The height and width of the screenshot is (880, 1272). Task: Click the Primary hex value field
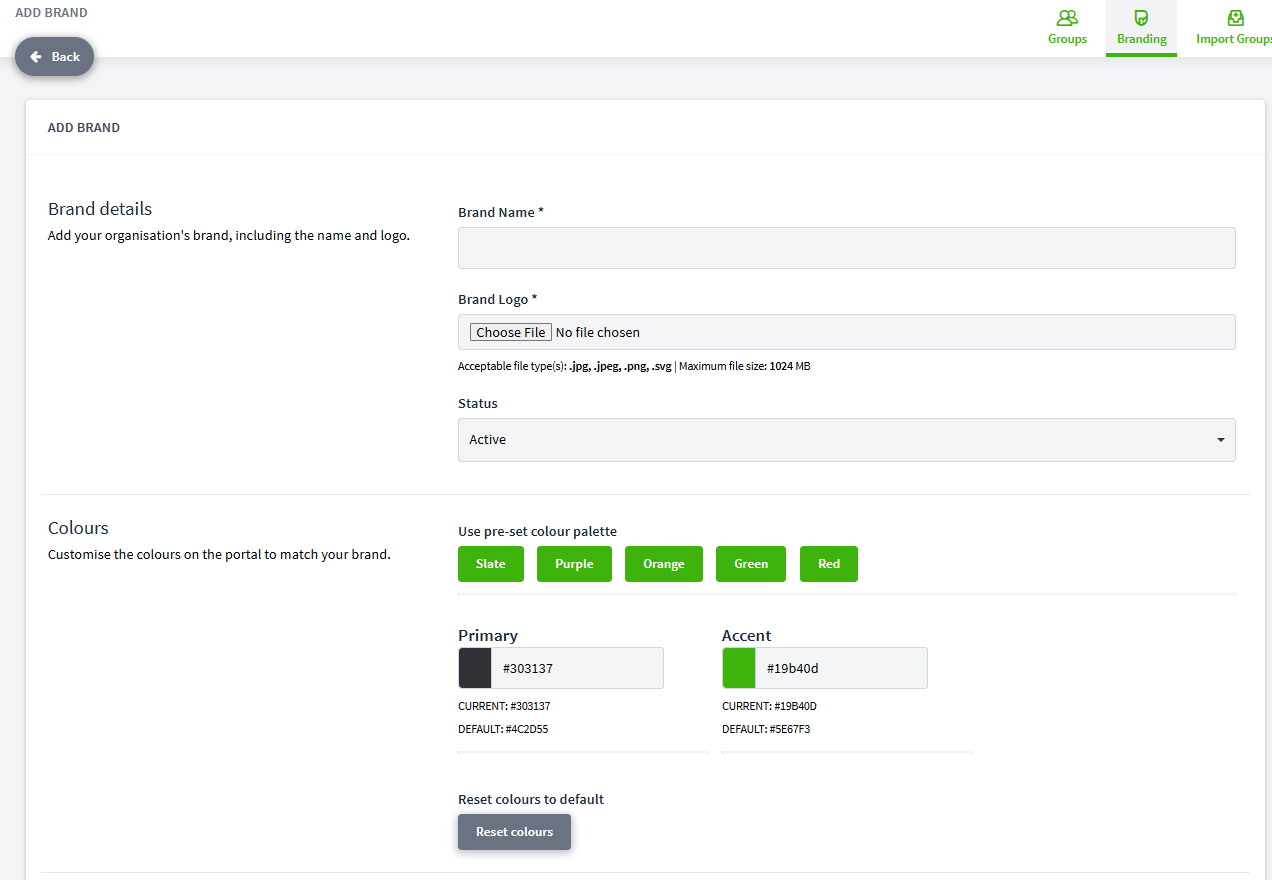[x=577, y=668]
